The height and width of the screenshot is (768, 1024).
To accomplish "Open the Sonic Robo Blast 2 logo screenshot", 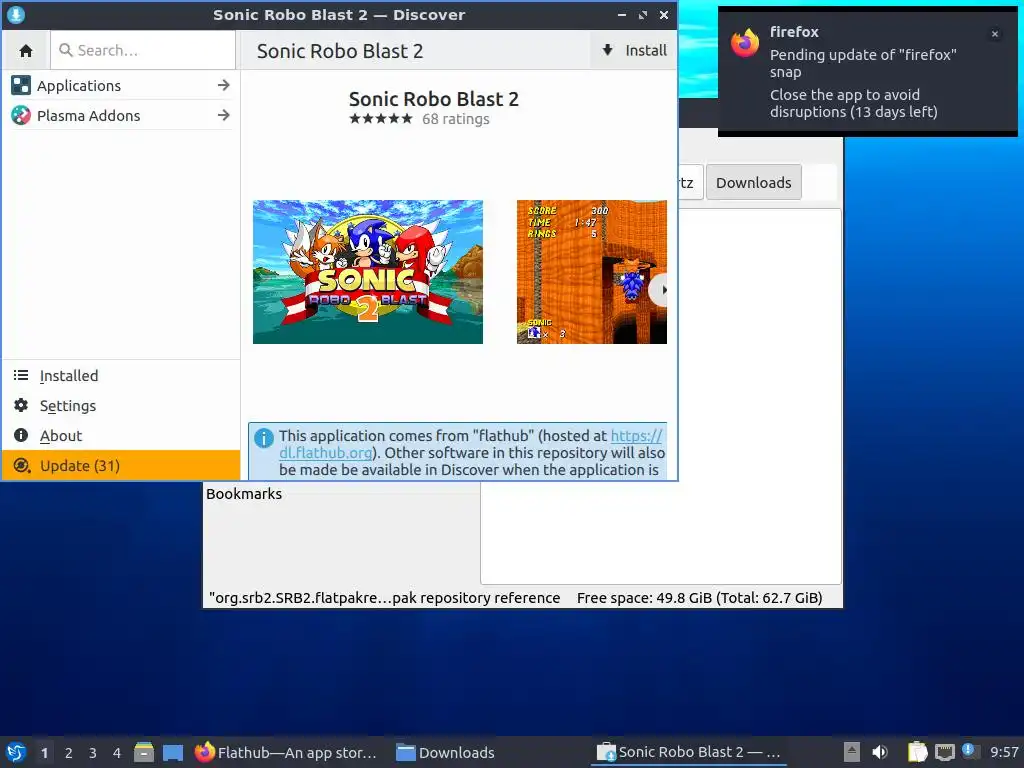I will click(x=368, y=272).
